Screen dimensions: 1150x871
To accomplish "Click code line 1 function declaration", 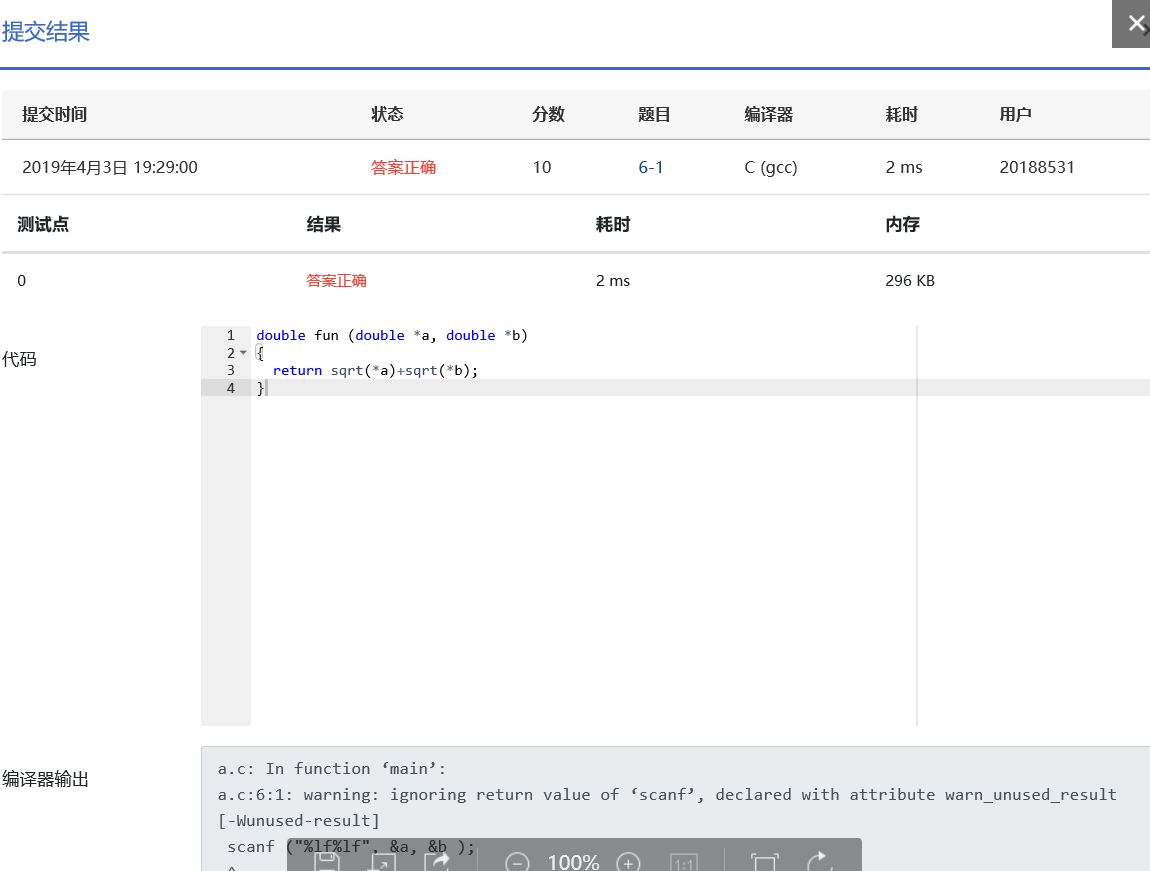I will pyautogui.click(x=392, y=335).
